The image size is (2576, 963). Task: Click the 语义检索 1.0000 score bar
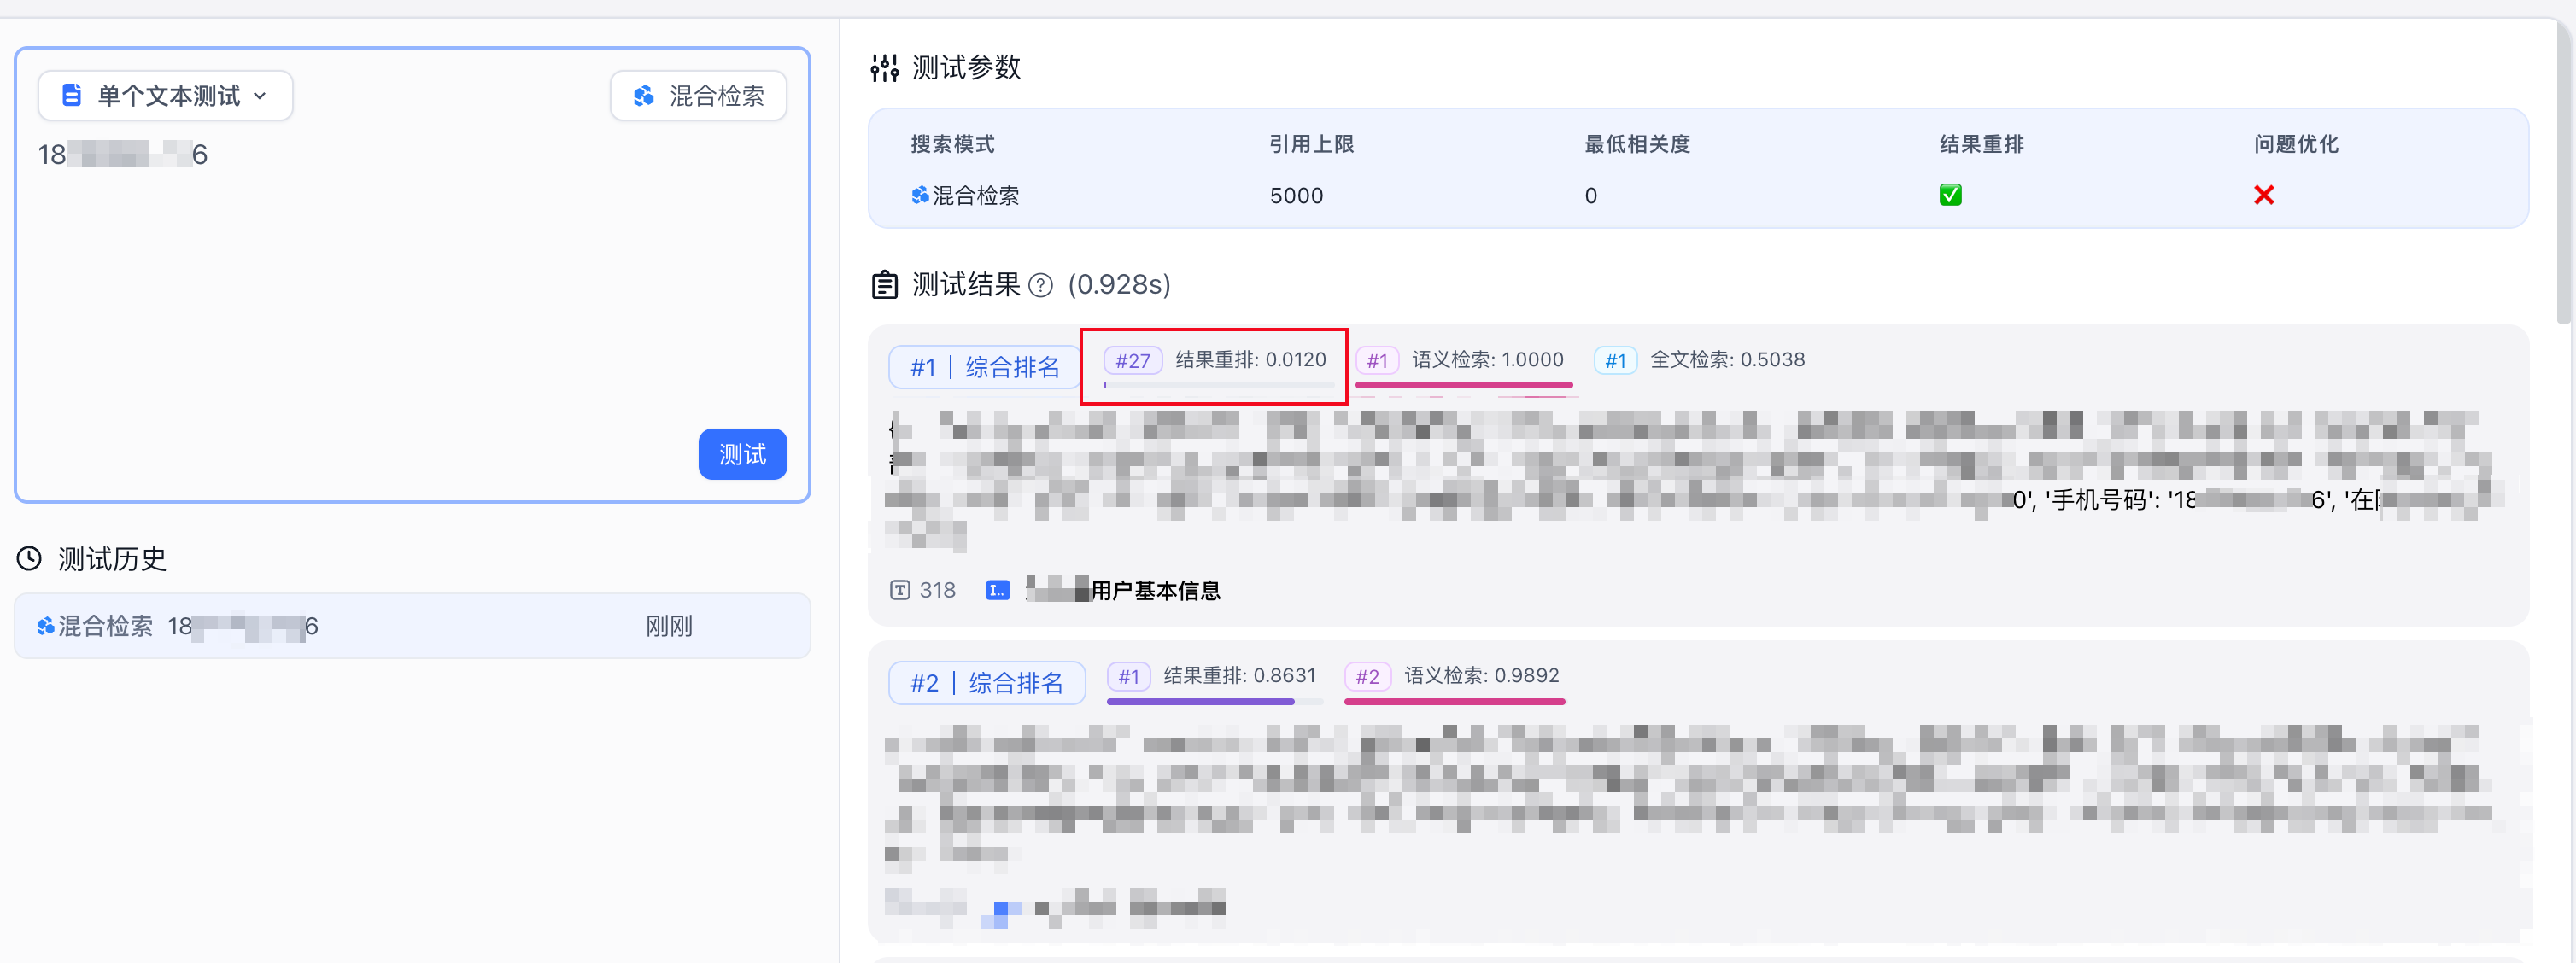1463,384
